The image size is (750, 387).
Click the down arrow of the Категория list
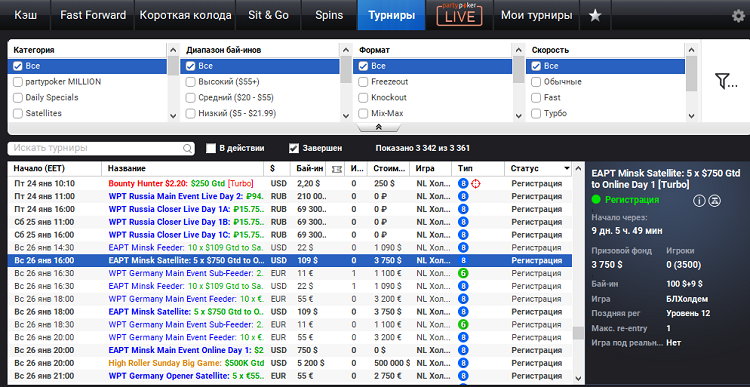[173, 115]
